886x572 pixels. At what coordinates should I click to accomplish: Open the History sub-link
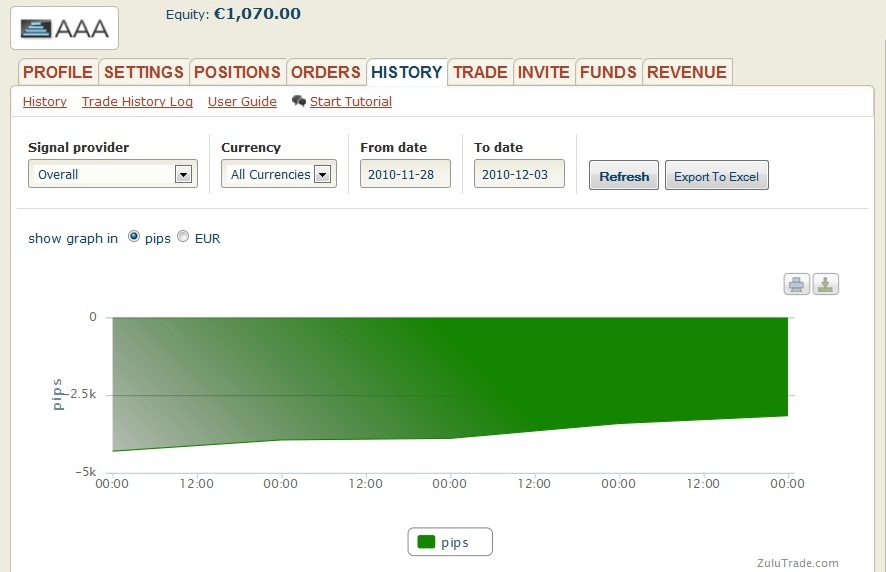[45, 102]
